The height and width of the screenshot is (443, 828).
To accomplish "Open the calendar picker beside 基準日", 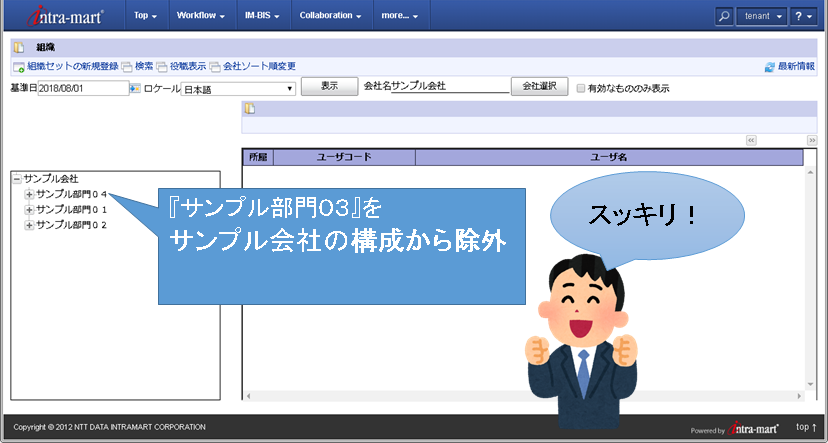I will click(x=135, y=88).
